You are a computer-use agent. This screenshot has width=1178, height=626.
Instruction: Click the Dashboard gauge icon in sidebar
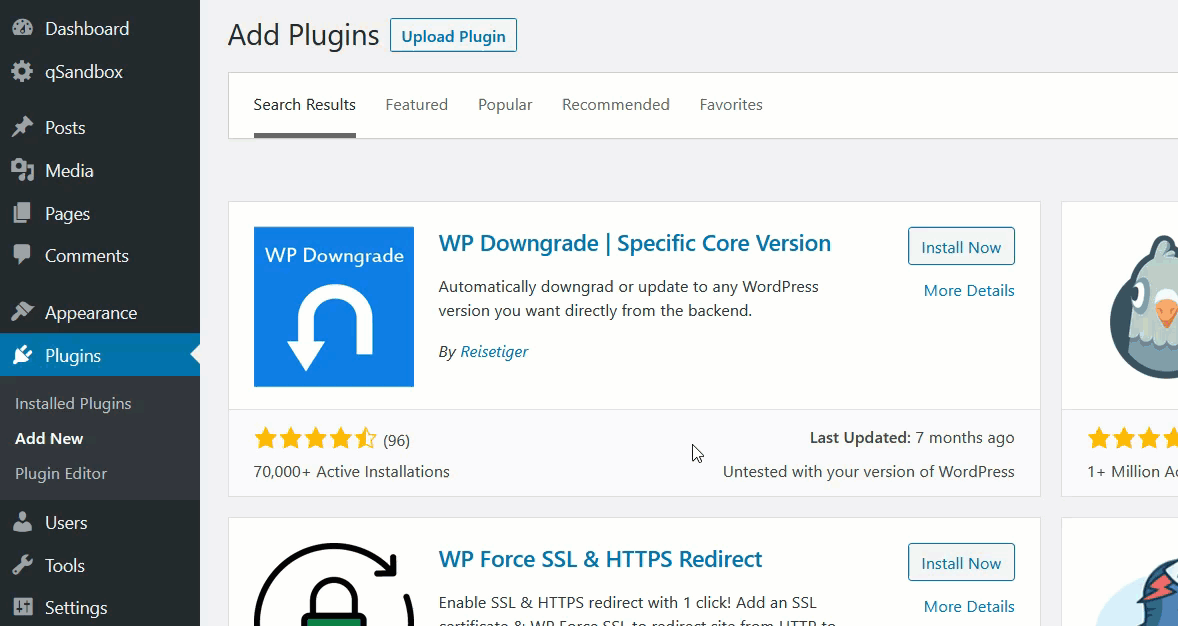coord(23,29)
